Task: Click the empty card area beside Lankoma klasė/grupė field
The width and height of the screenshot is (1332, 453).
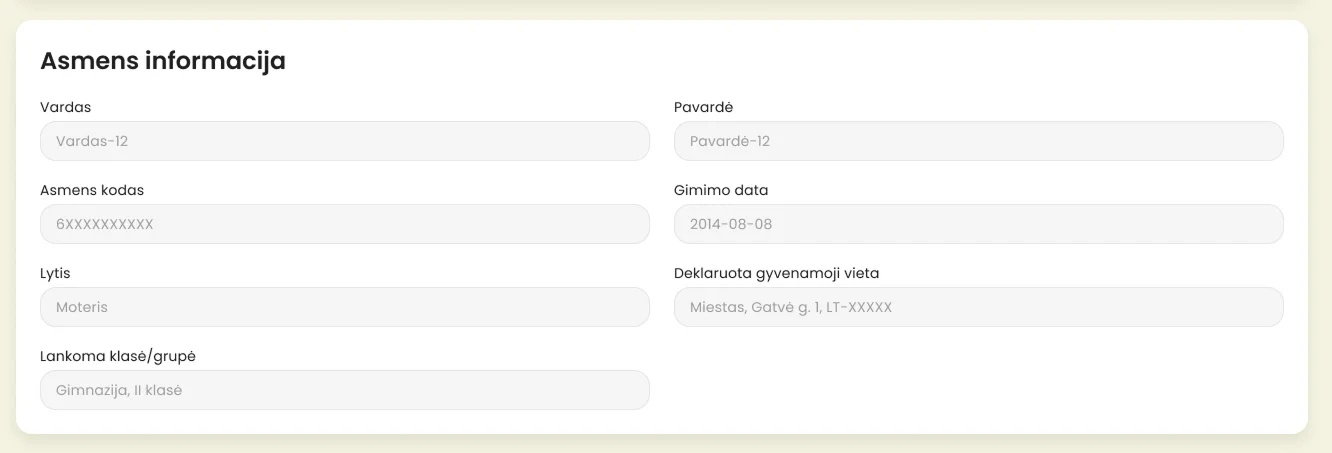Action: (x=979, y=390)
